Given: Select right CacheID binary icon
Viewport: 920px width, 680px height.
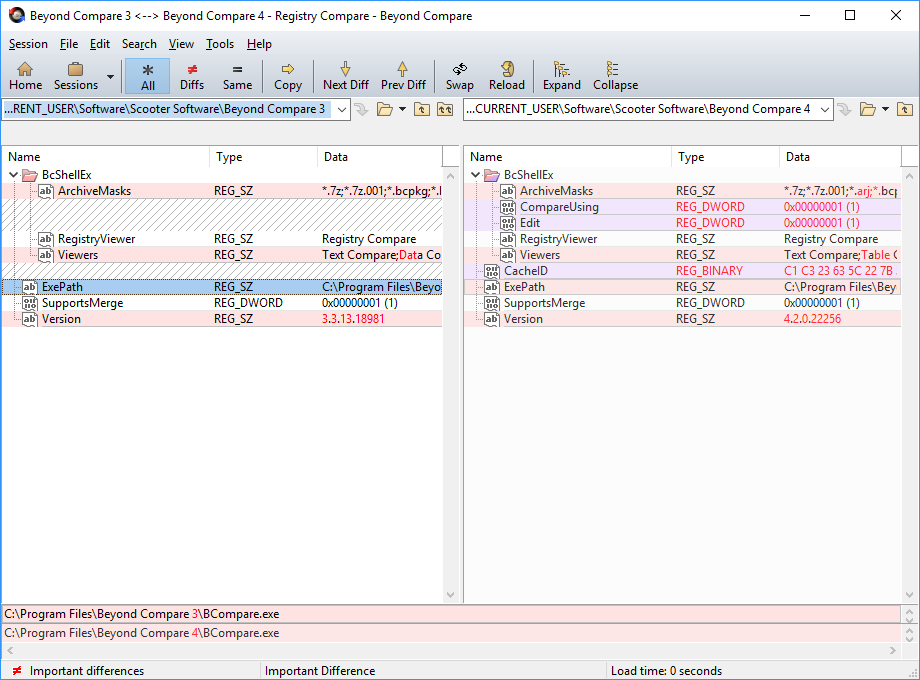Looking at the screenshot, I should pyautogui.click(x=492, y=270).
